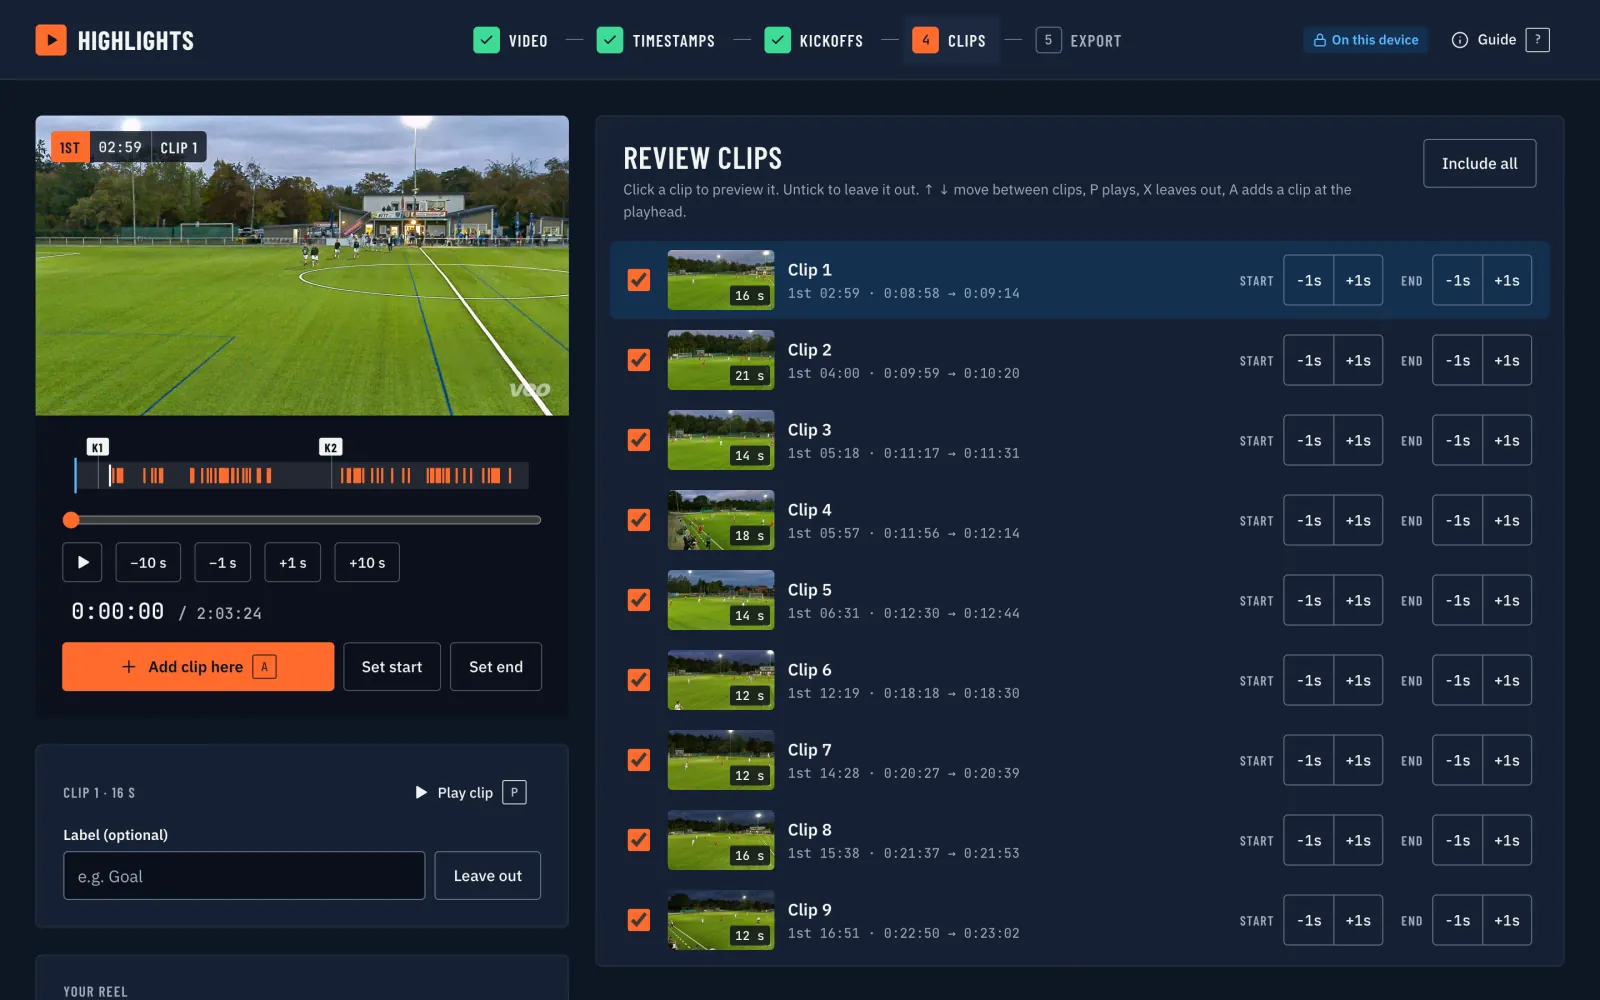Add clip here at playhead
Screen dimensions: 1600x1000
(x=198, y=666)
